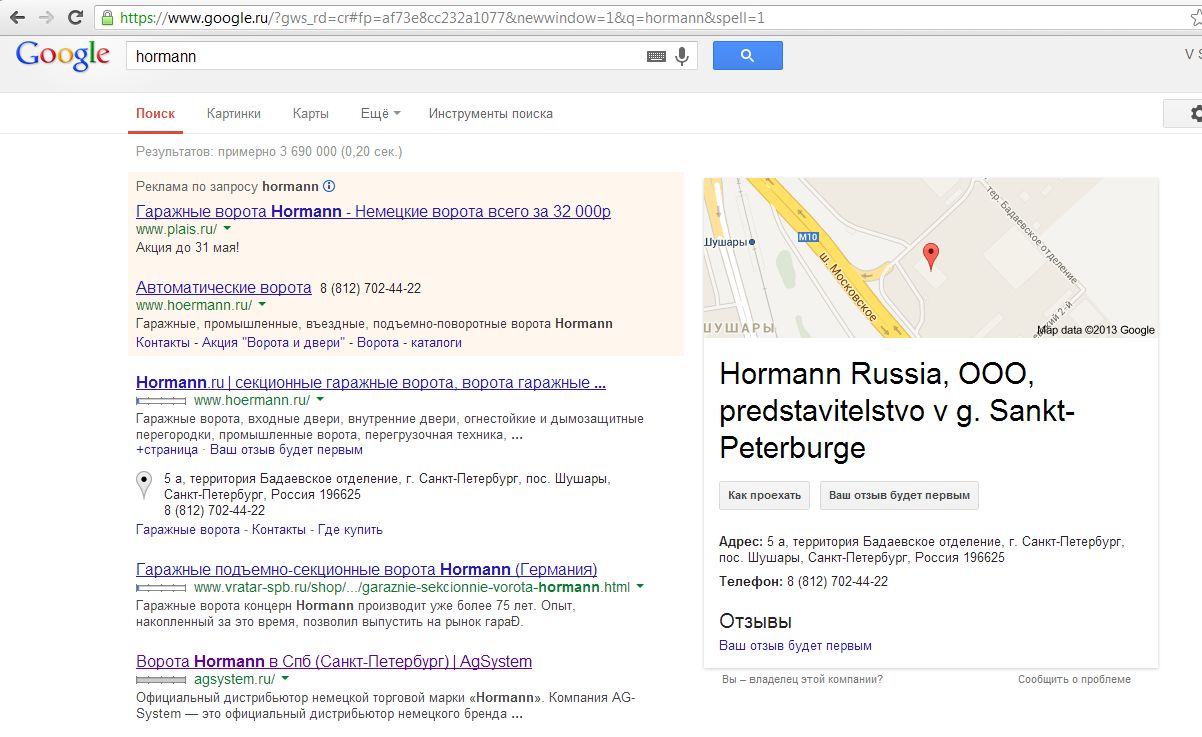Open Инструменты поиска
The width and height of the screenshot is (1202, 737).
tap(491, 114)
